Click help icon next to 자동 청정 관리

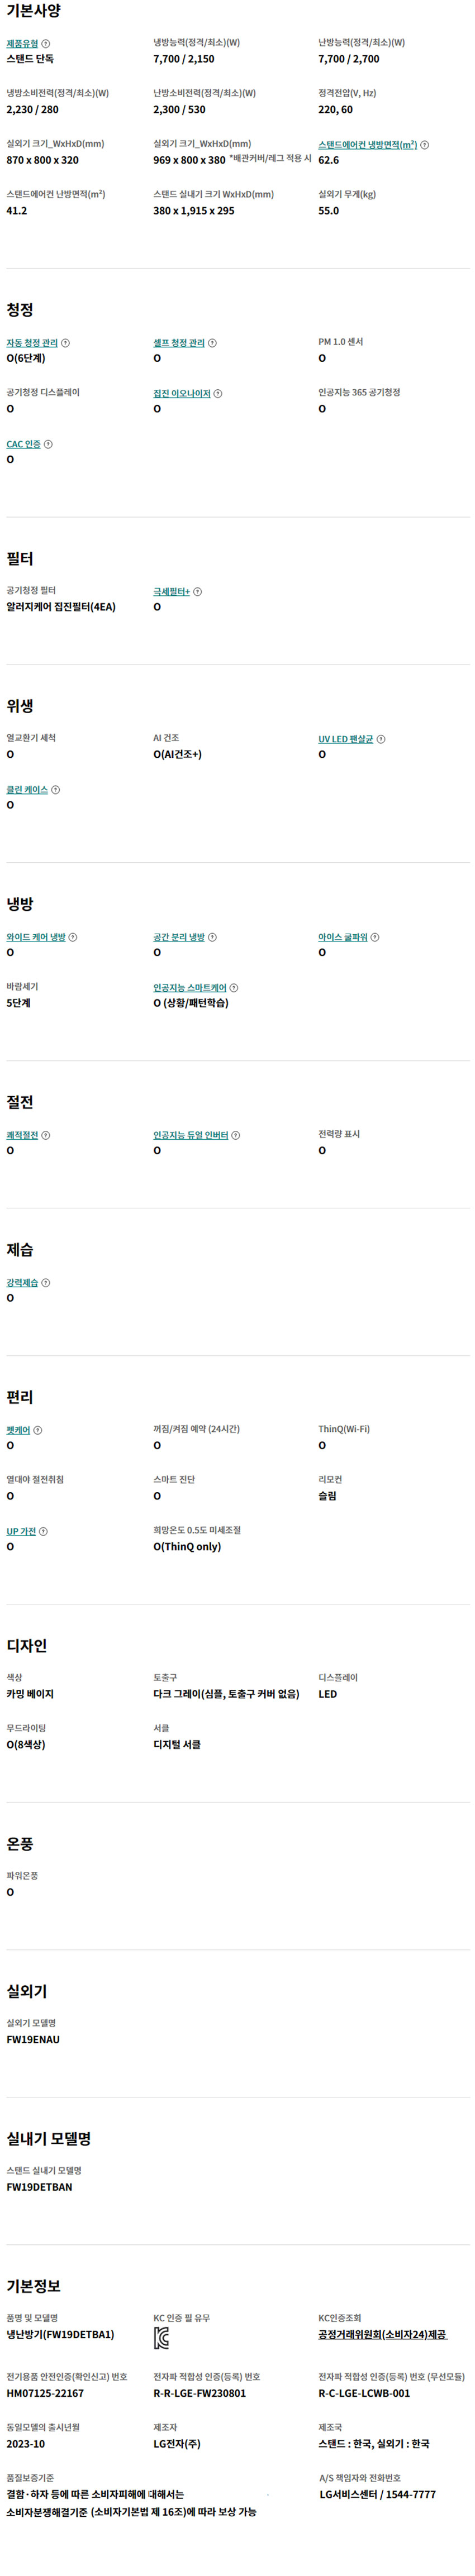pyautogui.click(x=66, y=343)
